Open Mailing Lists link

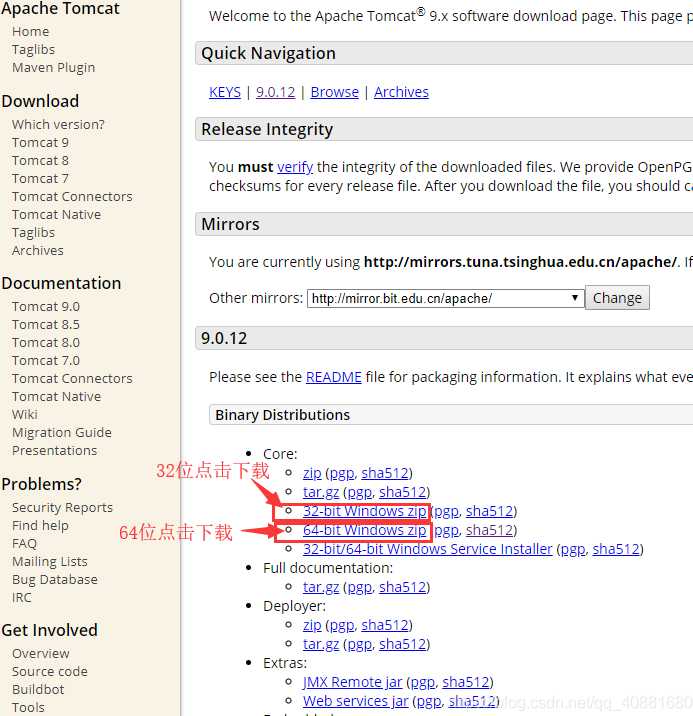pos(50,562)
